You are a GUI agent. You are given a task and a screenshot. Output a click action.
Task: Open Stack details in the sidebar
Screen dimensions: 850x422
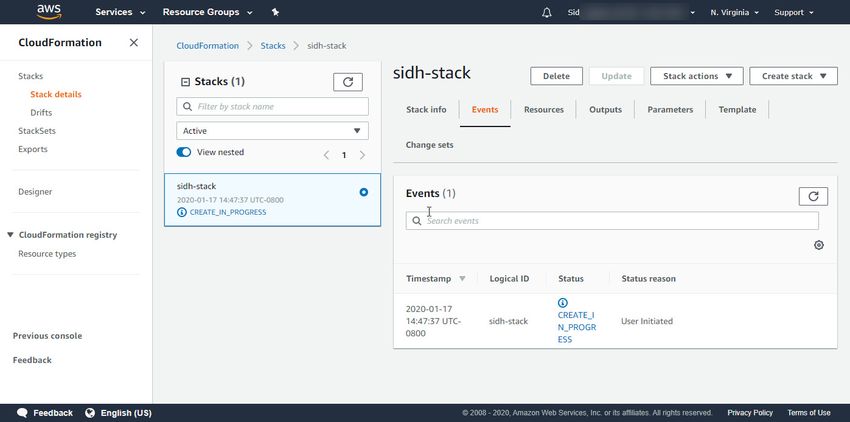click(56, 94)
